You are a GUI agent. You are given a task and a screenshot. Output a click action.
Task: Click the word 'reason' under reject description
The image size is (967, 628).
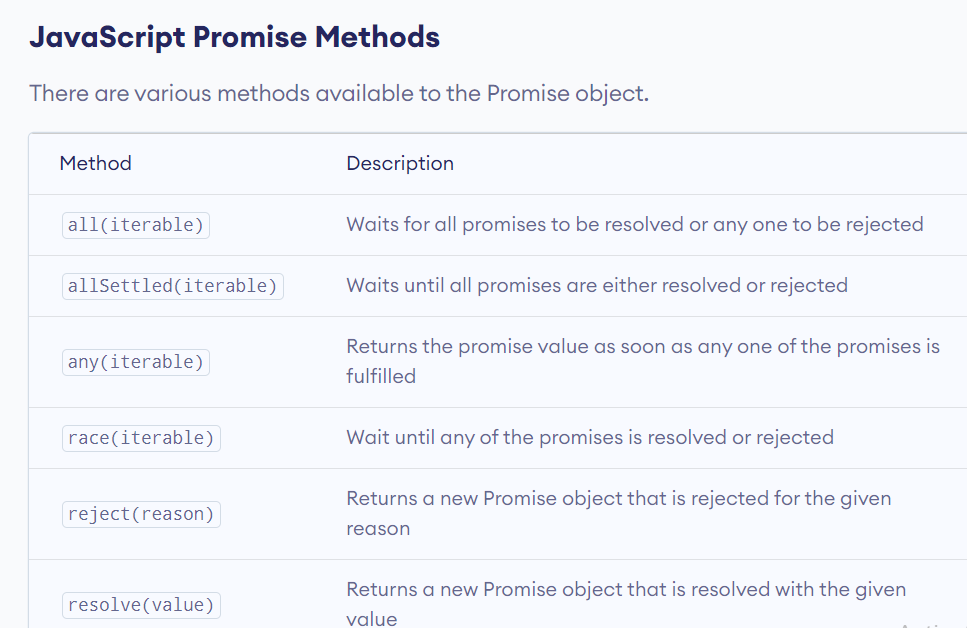tap(378, 529)
